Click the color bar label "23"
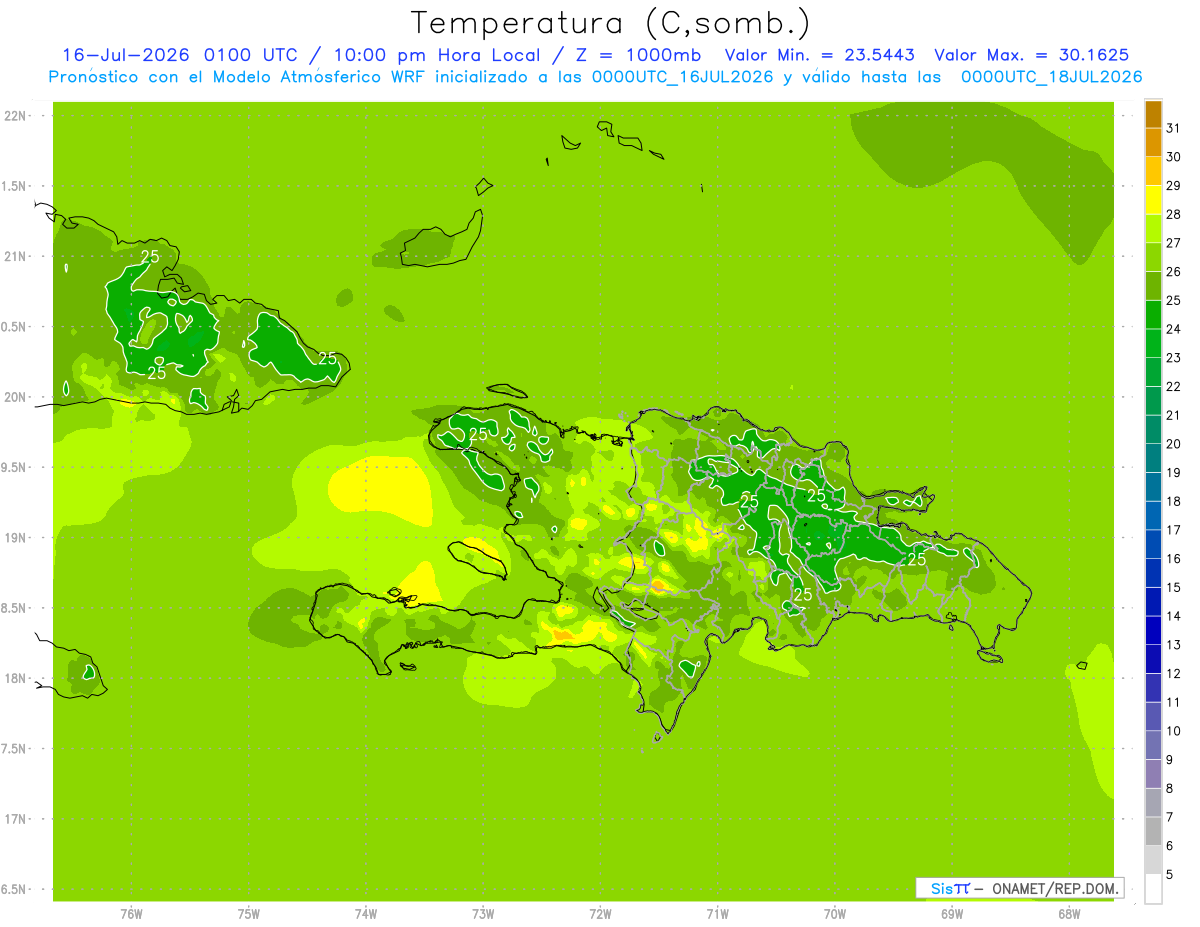 1174,358
